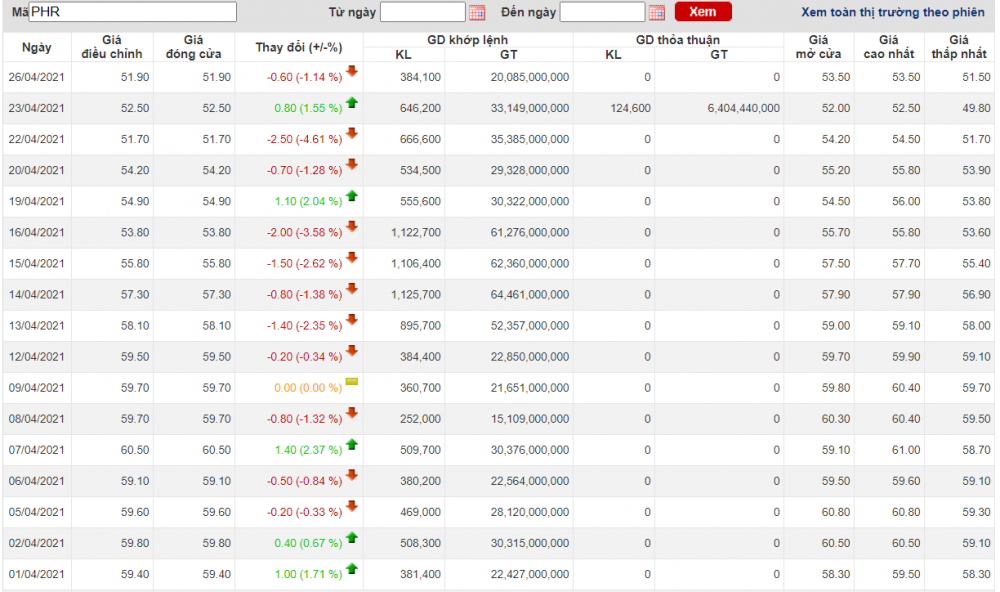Click red down arrow for 13/04/2021
The image size is (1000, 592).
(351, 320)
